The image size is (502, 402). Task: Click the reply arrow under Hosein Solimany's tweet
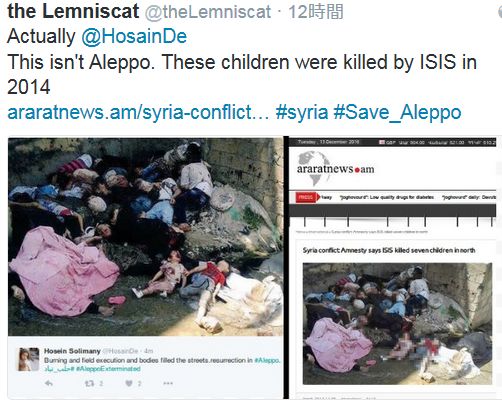coord(49,383)
